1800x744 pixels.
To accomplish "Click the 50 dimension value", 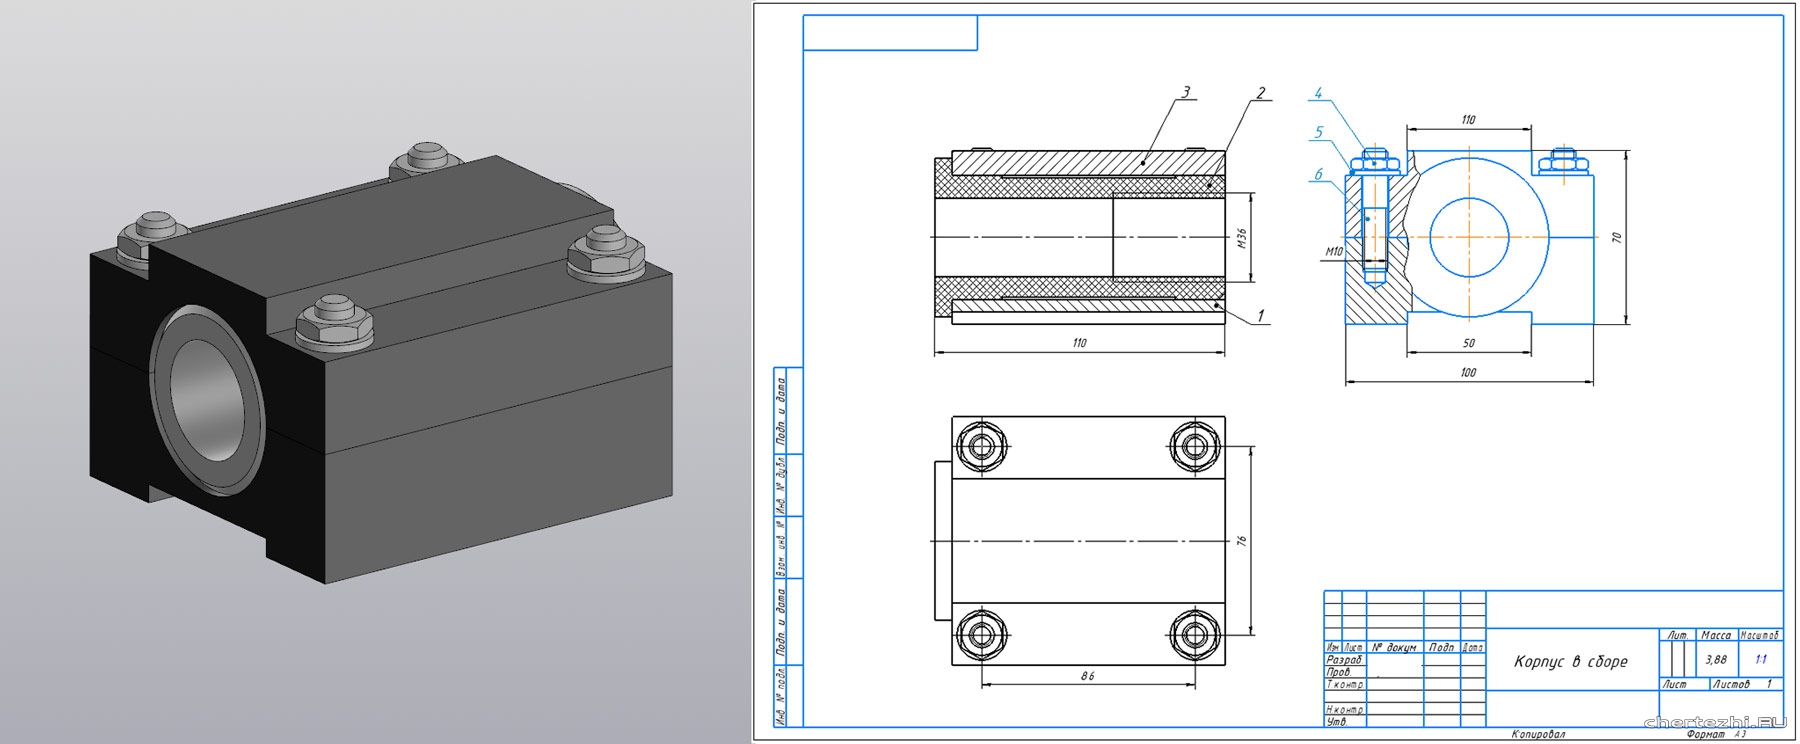I will point(1468,343).
